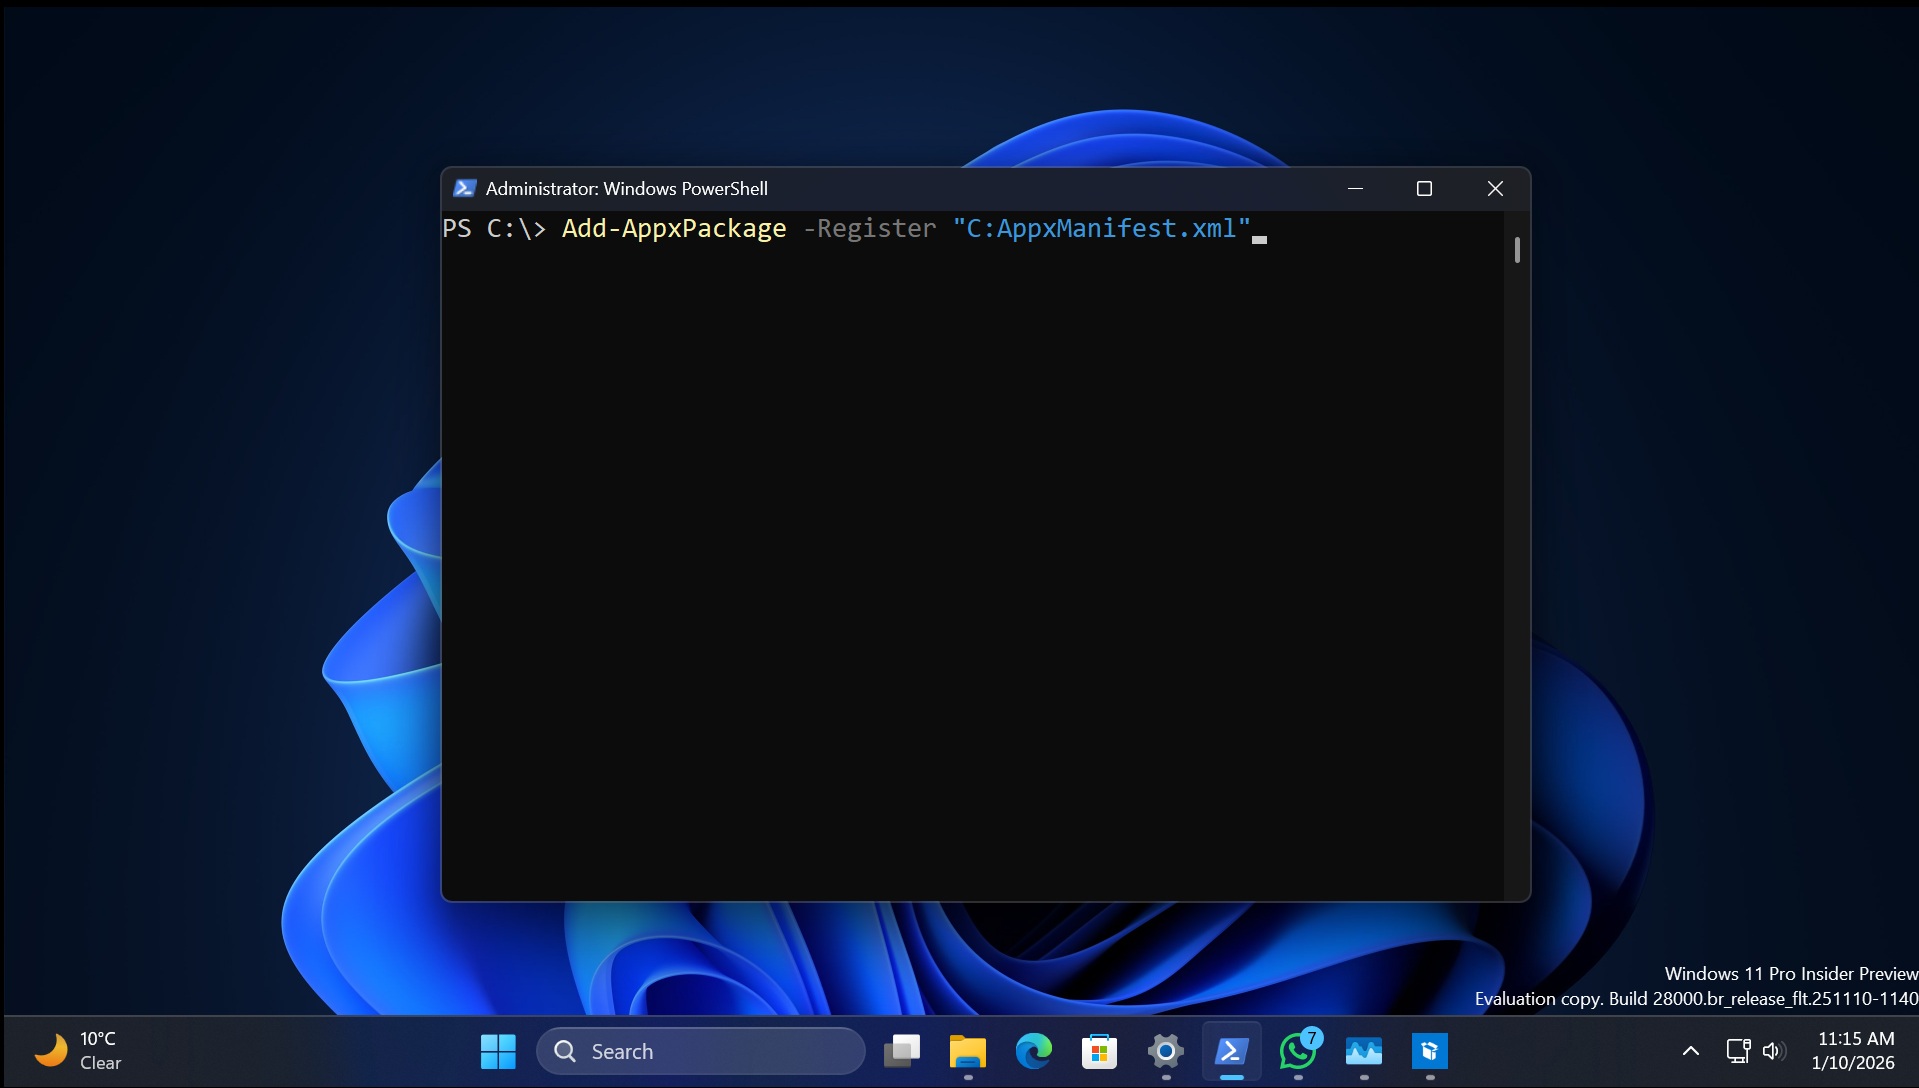The height and width of the screenshot is (1088, 1919).
Task: Click the PowerShell icon in the title bar
Action: point(464,188)
